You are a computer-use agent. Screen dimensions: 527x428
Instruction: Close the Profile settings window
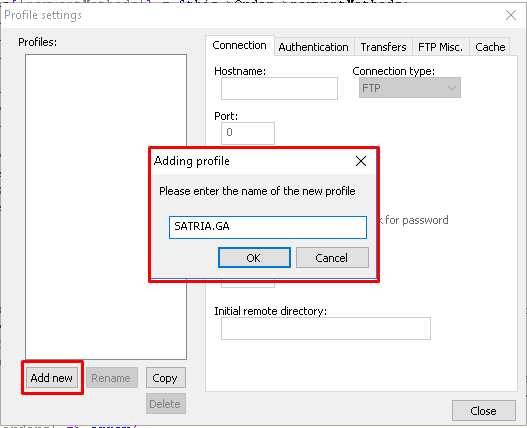511,15
